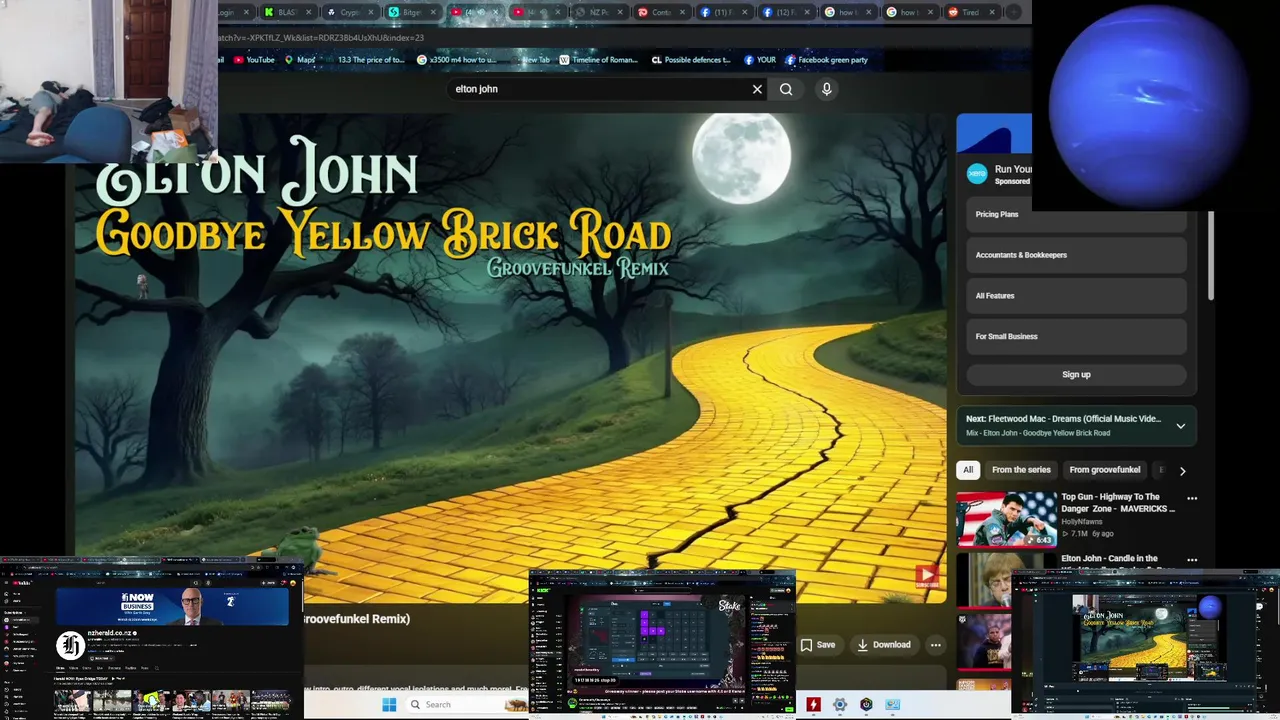
Task: Switch to the '(12)' Facebook tab
Action: pos(785,12)
